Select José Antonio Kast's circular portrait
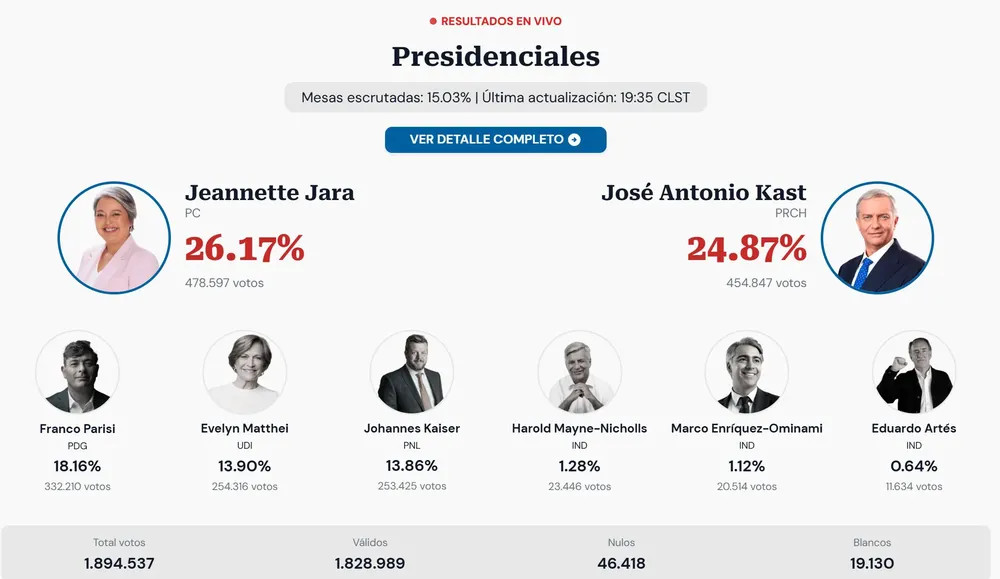1000x579 pixels. [x=877, y=236]
